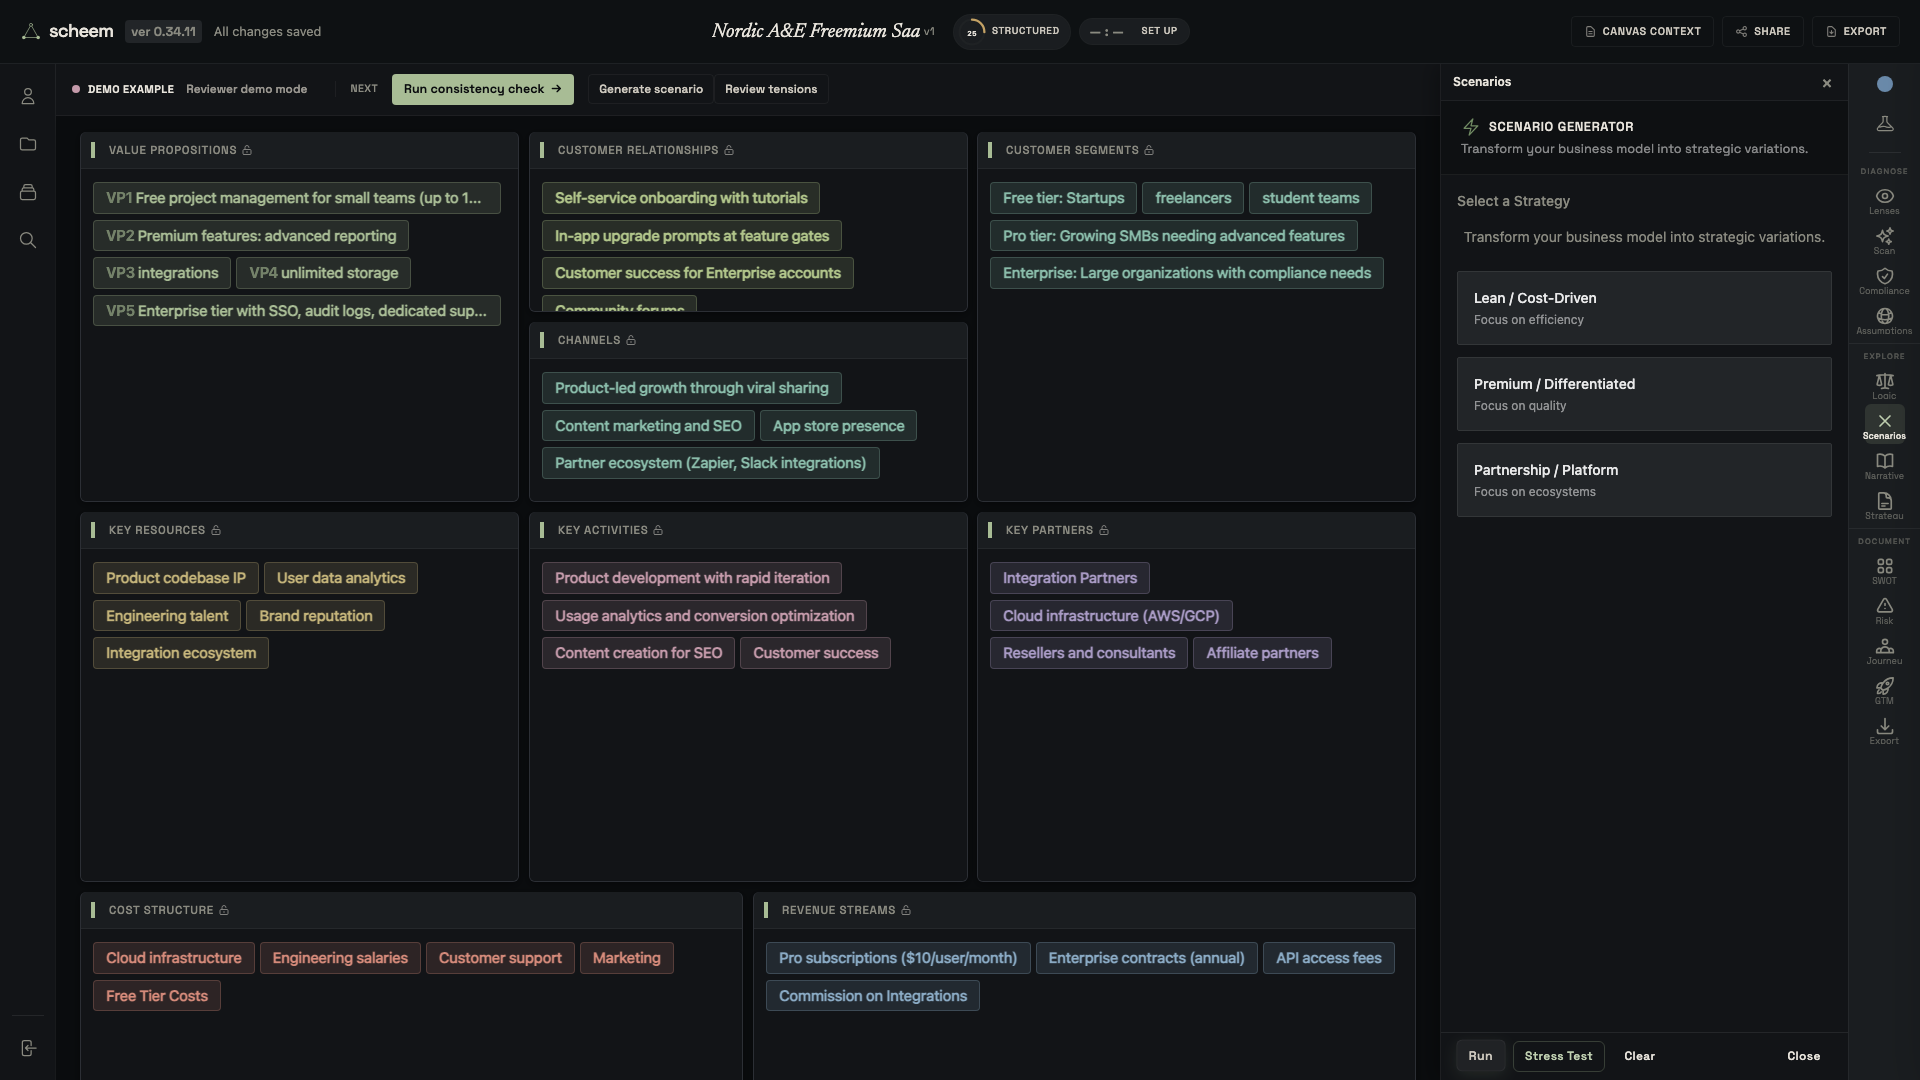The height and width of the screenshot is (1080, 1920).
Task: Open the folder icon in left sidebar
Action: [x=28, y=144]
